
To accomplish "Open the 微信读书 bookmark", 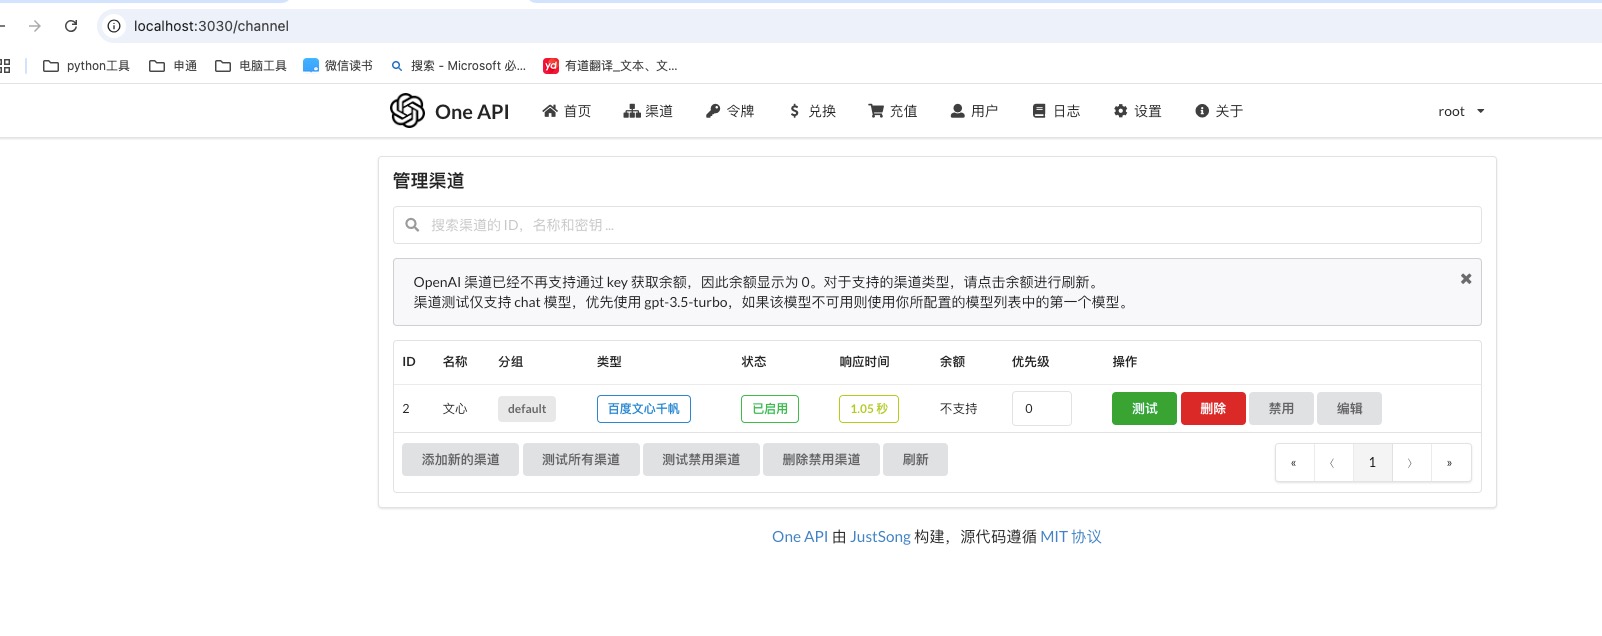I will pos(338,66).
